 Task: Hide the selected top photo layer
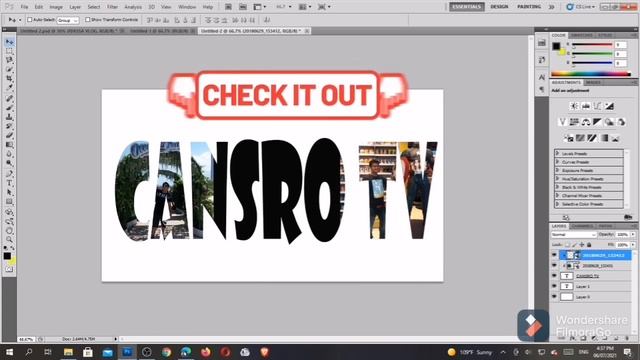pyautogui.click(x=554, y=255)
